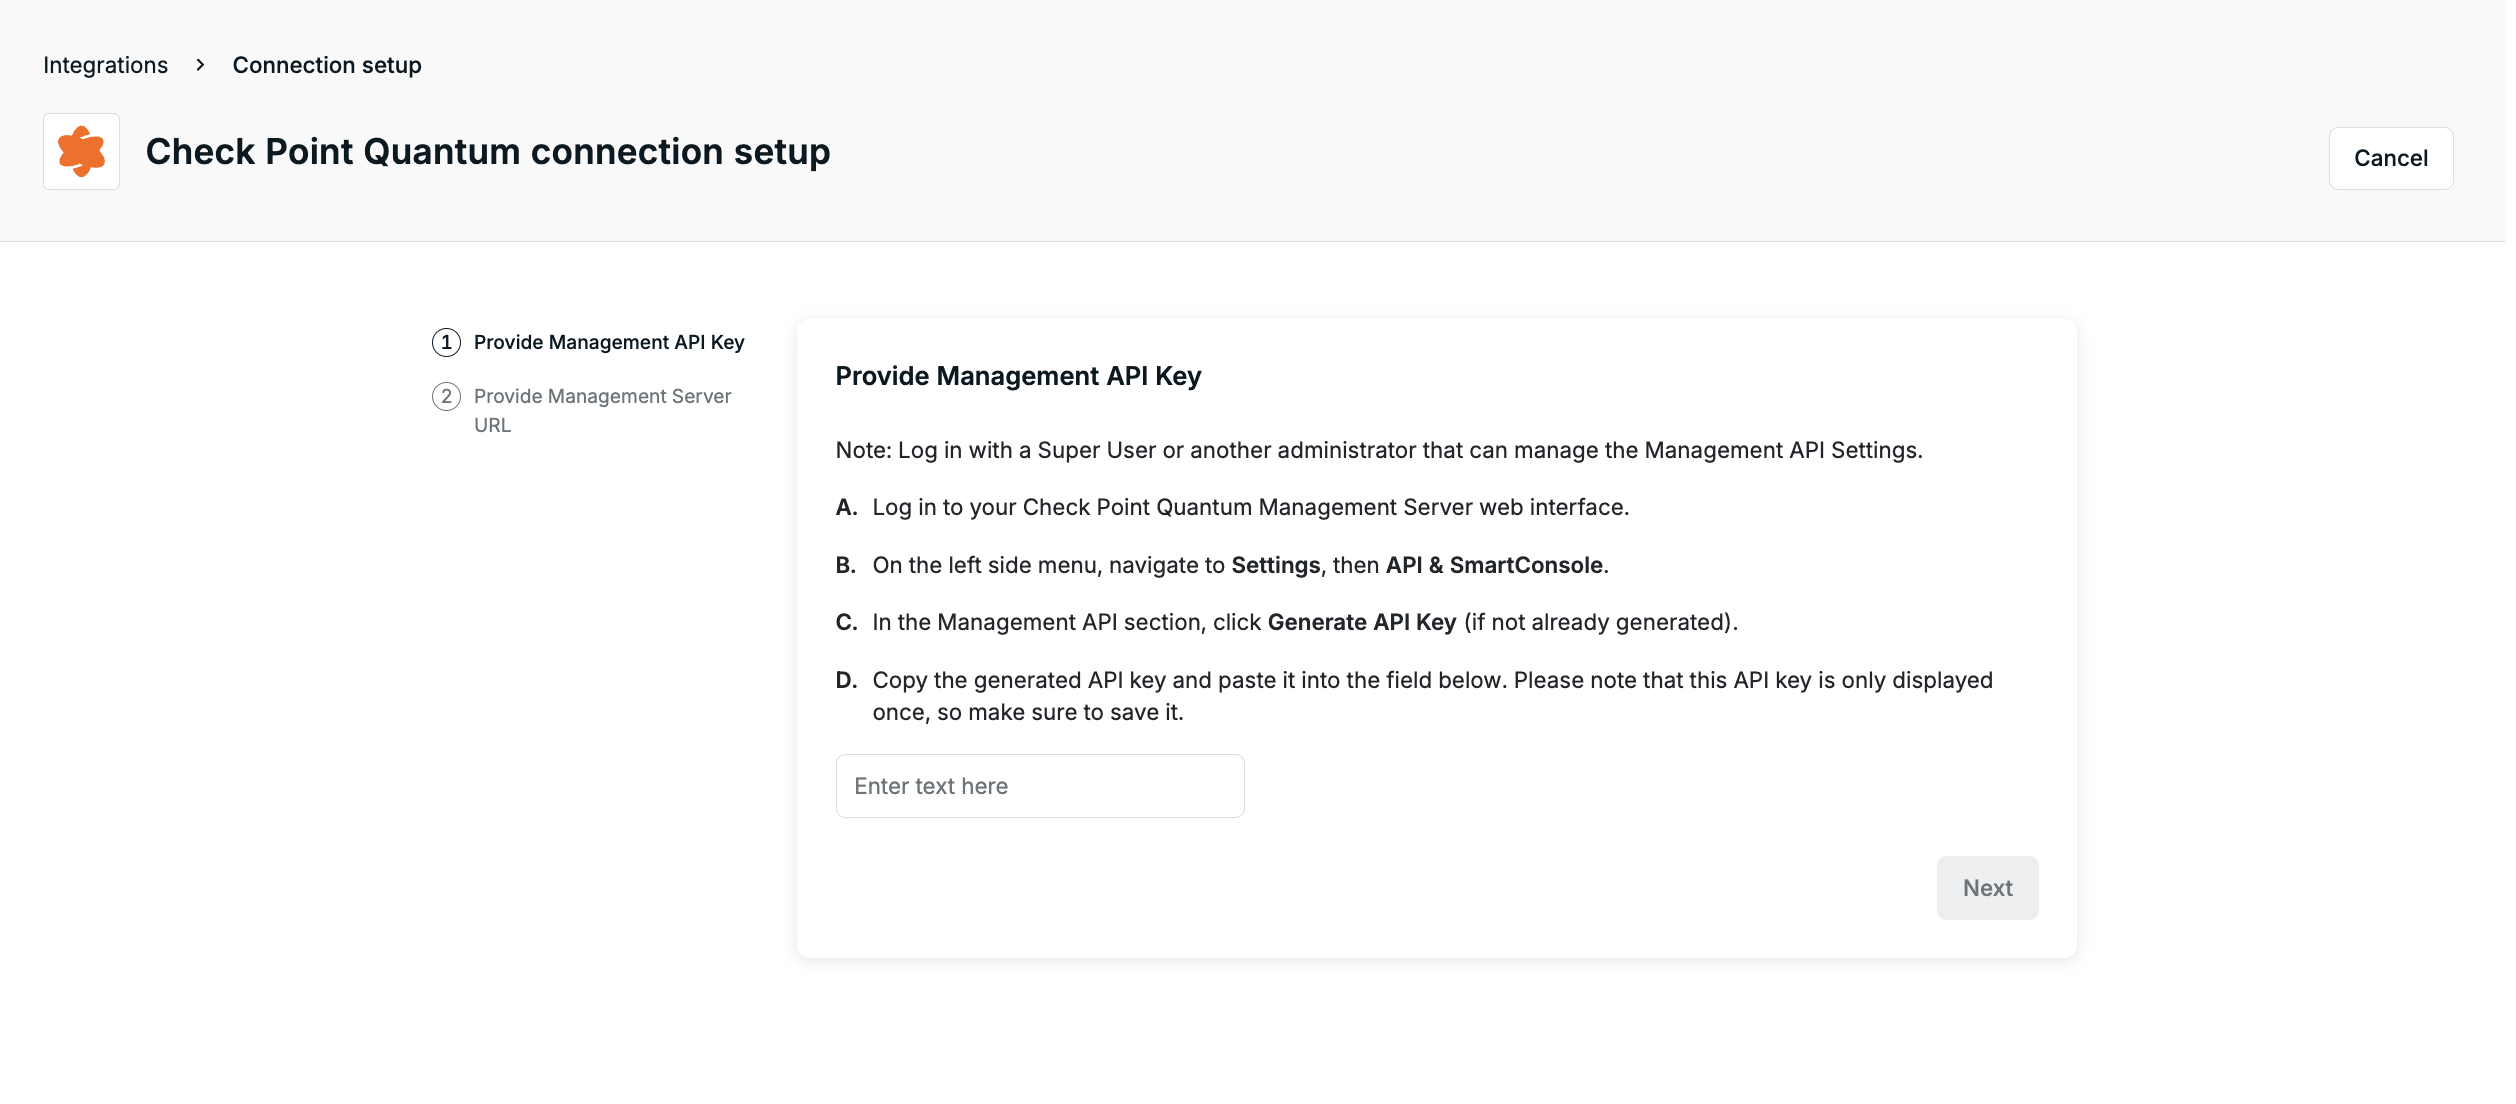
Task: Click the letter C list marker
Action: (846, 622)
